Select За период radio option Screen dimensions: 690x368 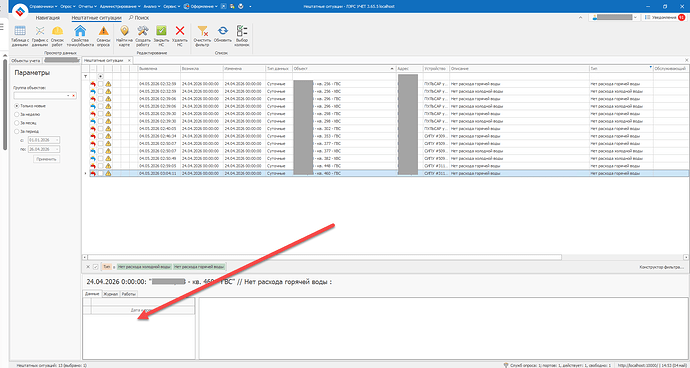click(x=27, y=131)
